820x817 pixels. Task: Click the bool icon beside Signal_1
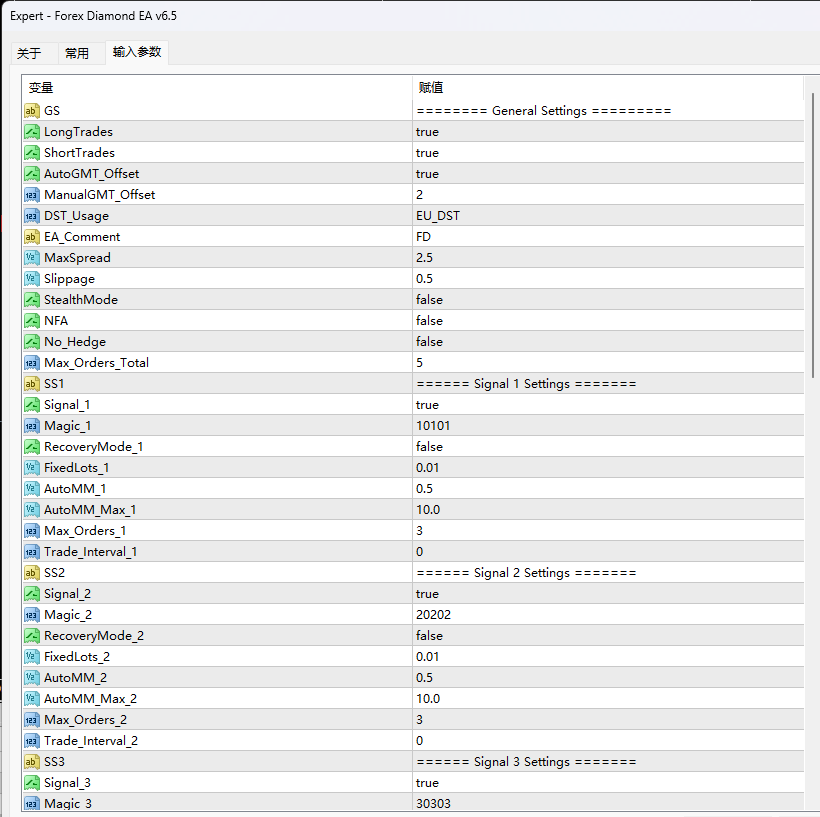[31, 405]
